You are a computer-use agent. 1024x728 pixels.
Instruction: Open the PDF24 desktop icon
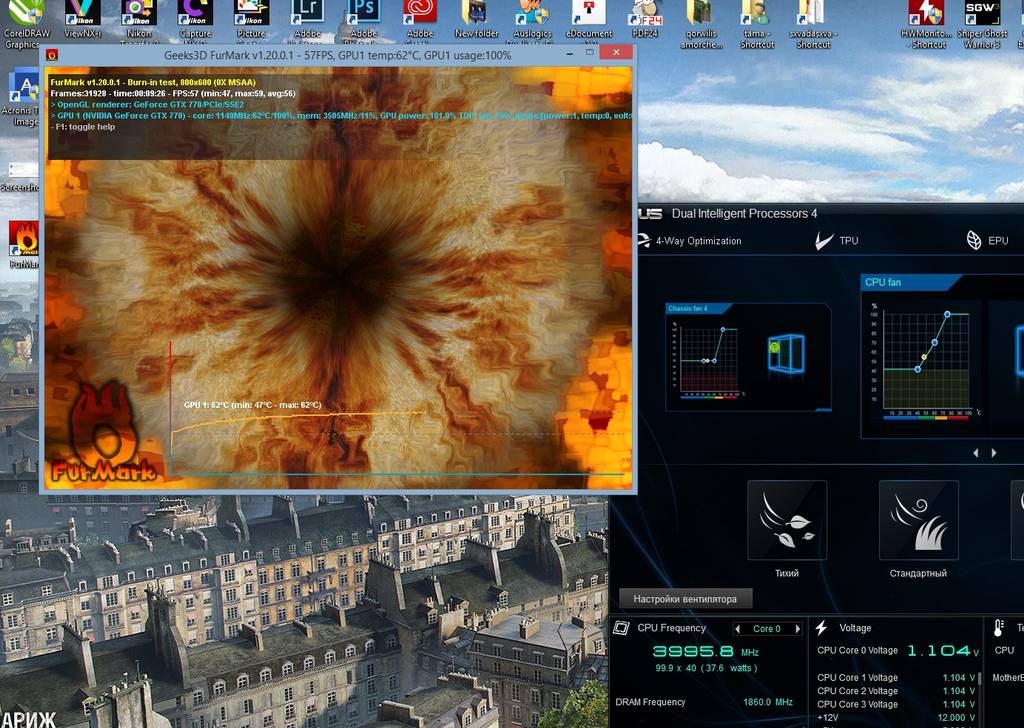[645, 20]
